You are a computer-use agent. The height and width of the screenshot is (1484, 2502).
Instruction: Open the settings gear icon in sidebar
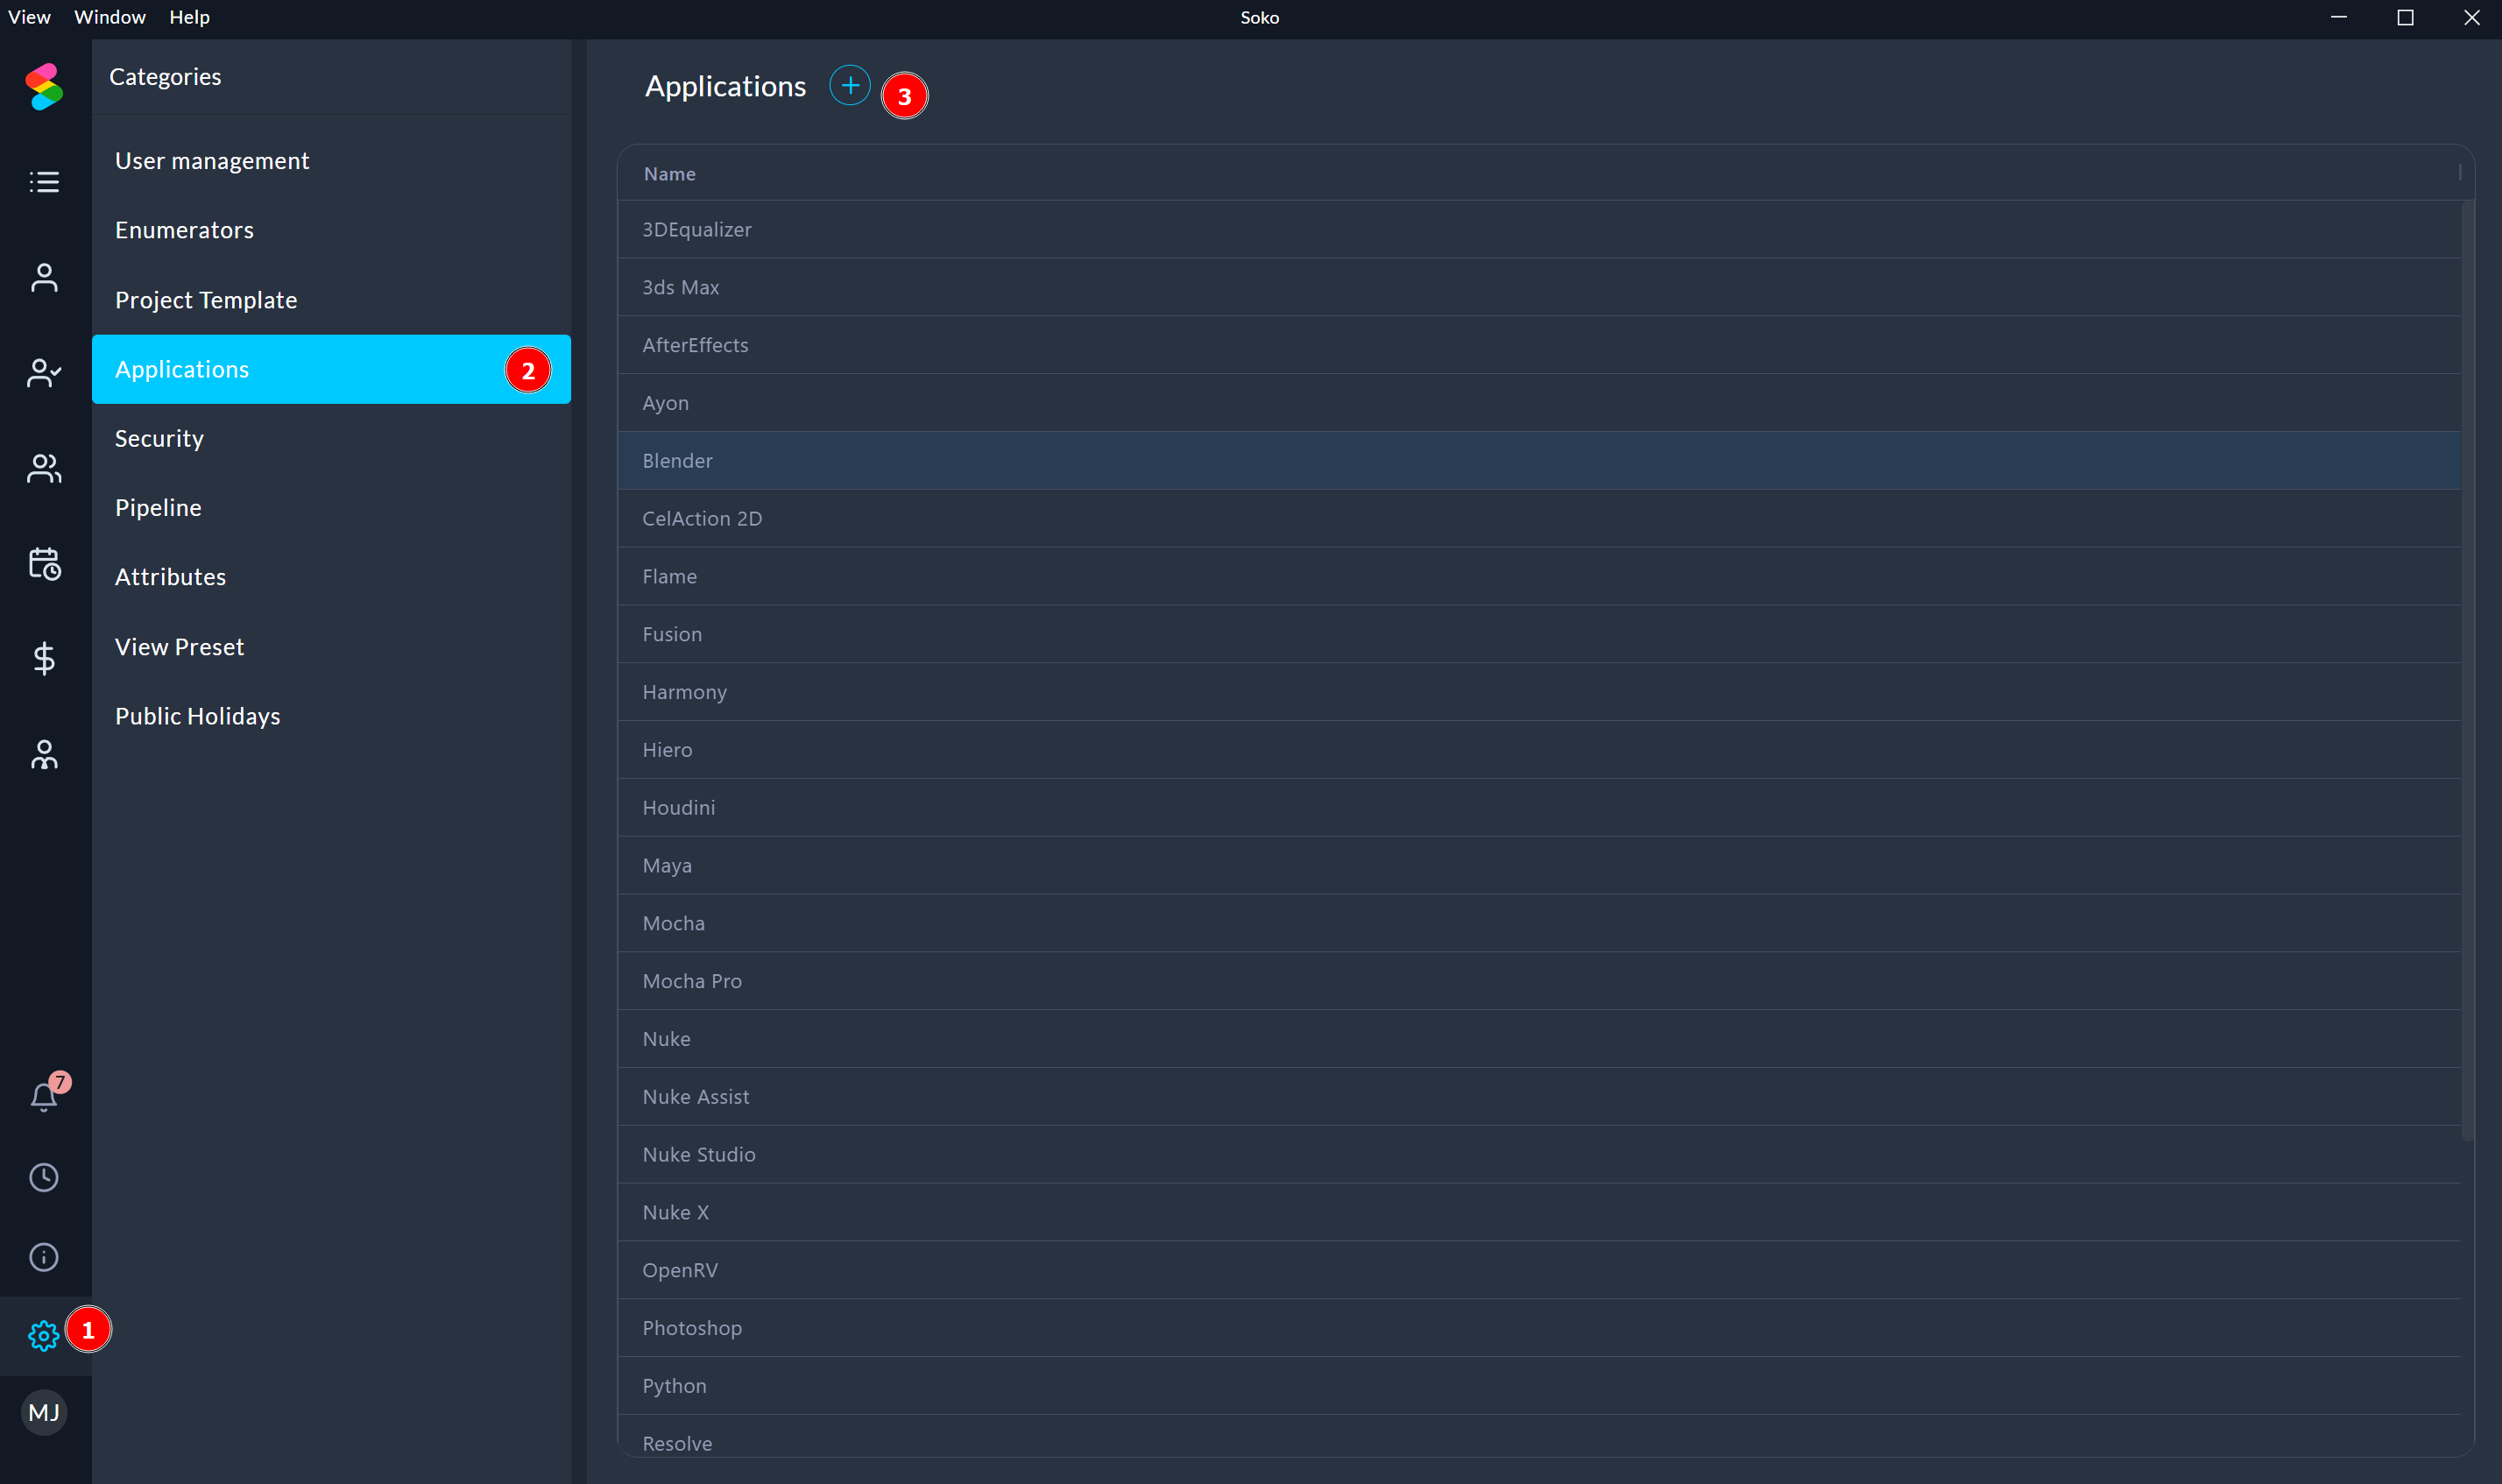coord(43,1335)
